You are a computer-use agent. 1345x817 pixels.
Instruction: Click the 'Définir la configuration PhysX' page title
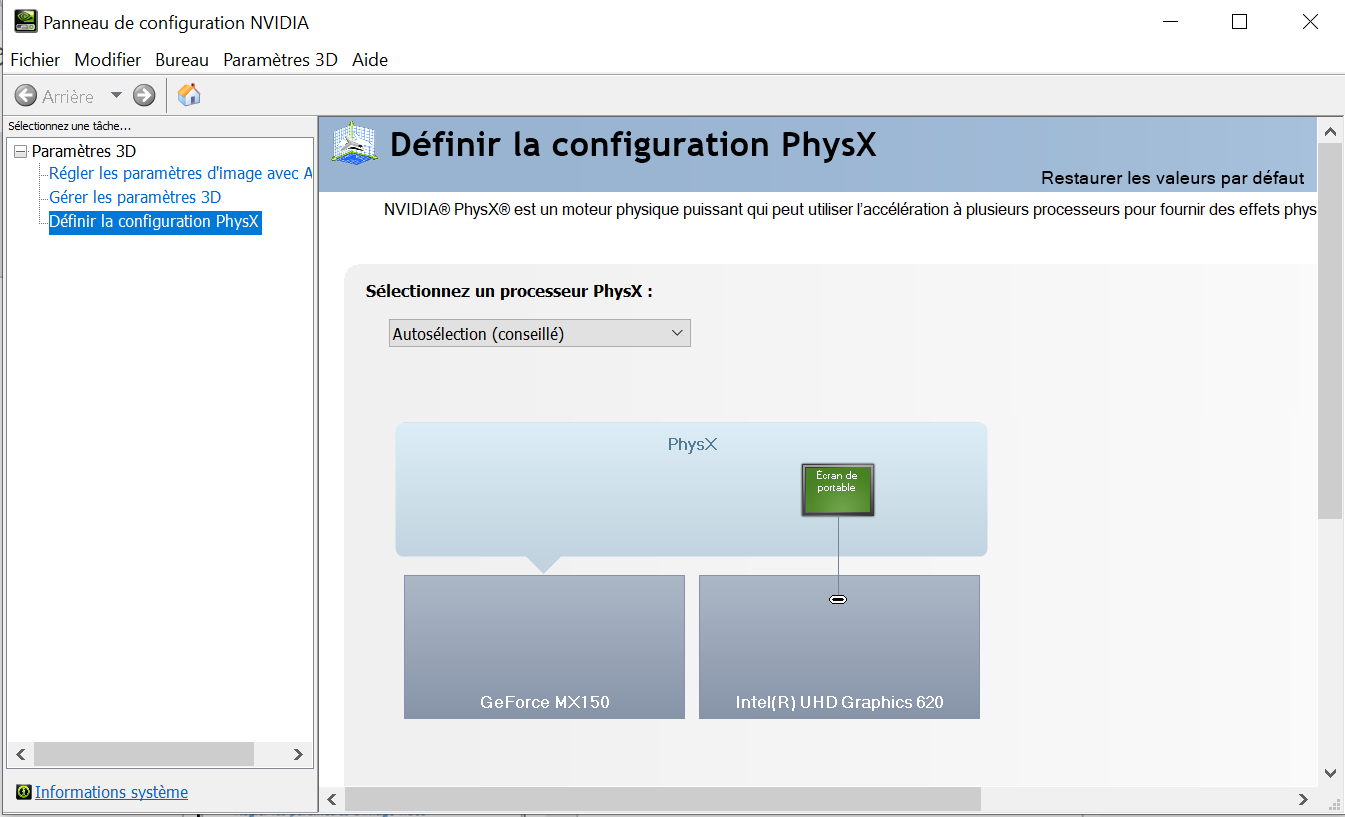click(633, 144)
